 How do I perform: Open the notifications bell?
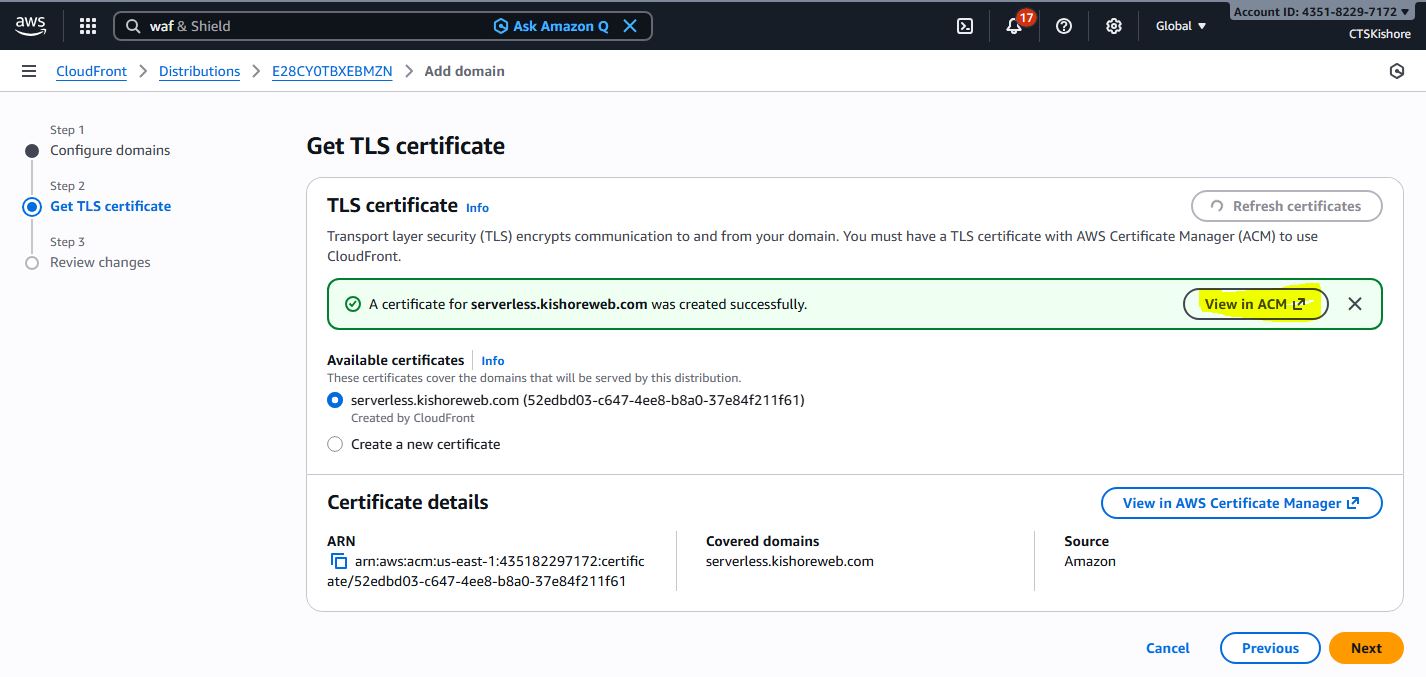click(1014, 26)
